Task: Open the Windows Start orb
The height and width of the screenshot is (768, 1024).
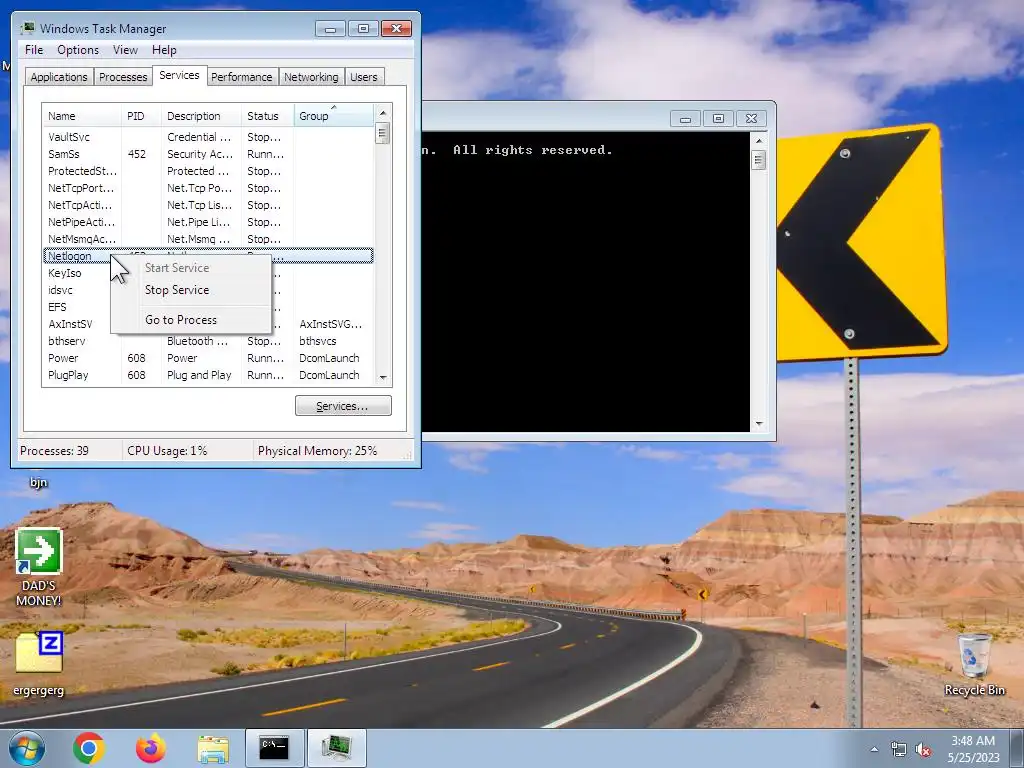Action: pyautogui.click(x=27, y=748)
